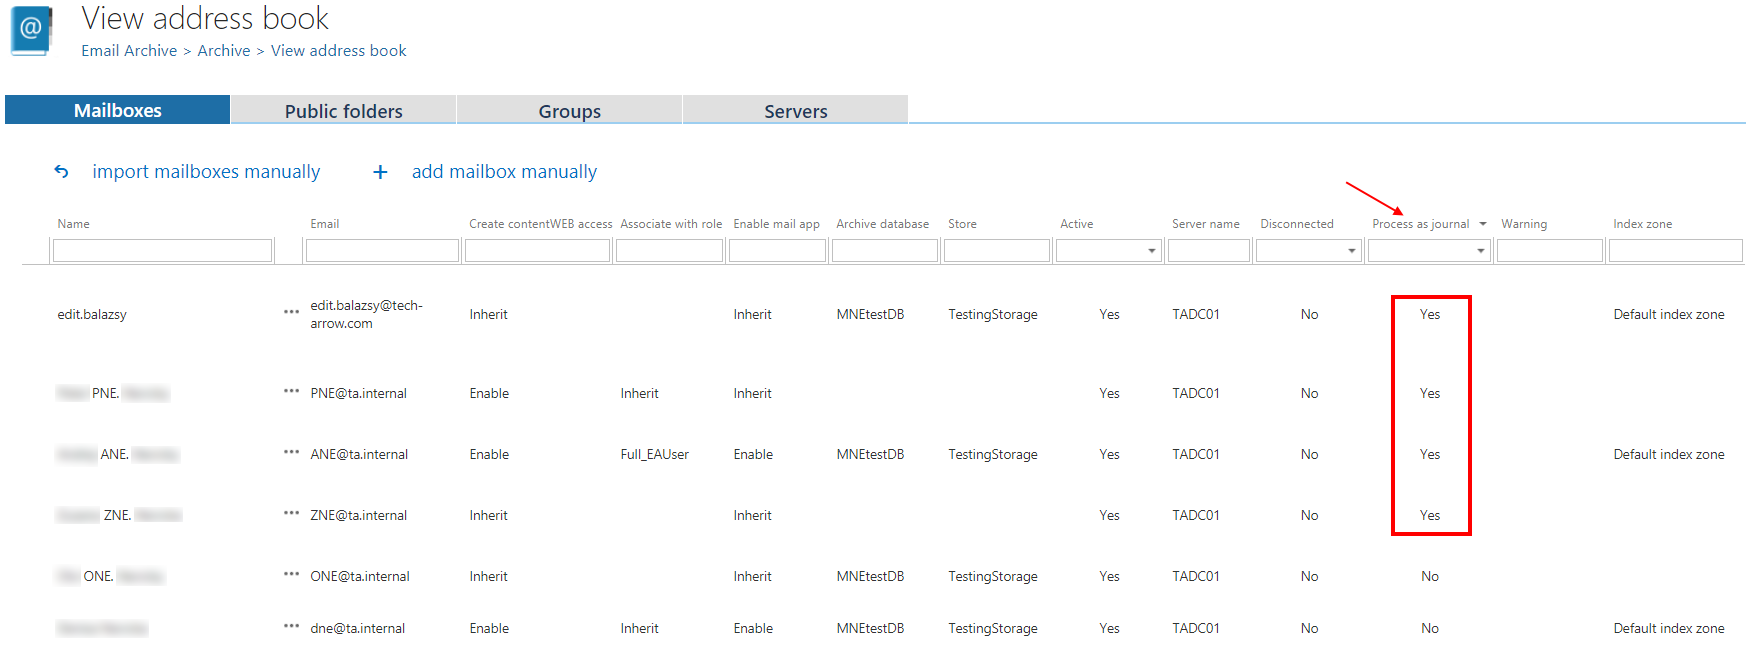Open the ellipsis menu for edit.balazsy row
Viewport: 1753px width, 647px height.
[291, 312]
